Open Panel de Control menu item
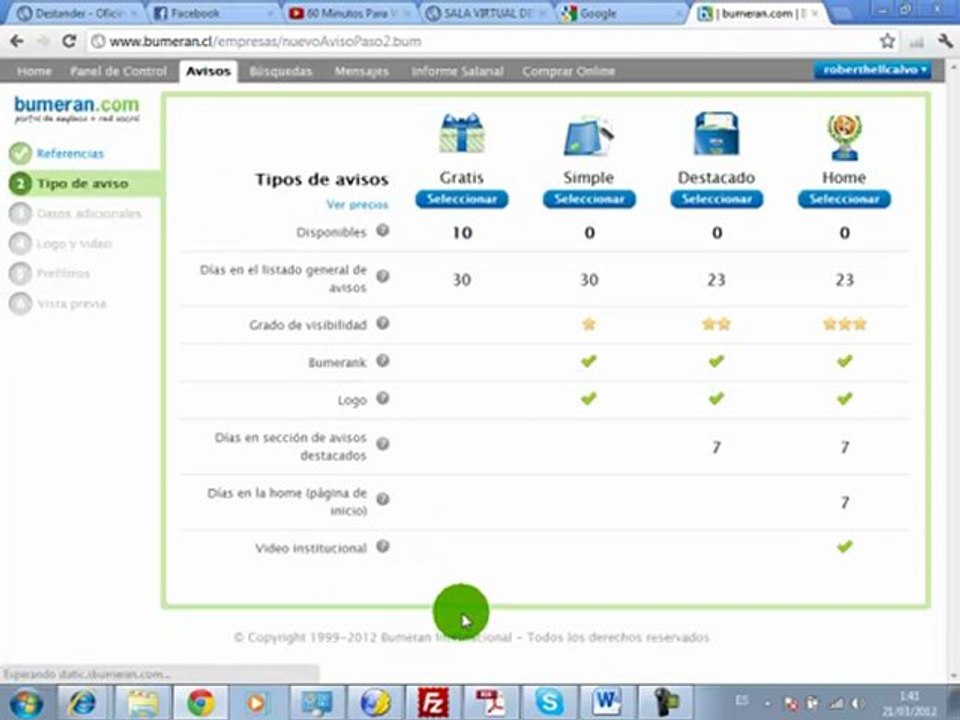The width and height of the screenshot is (960, 720). tap(118, 71)
